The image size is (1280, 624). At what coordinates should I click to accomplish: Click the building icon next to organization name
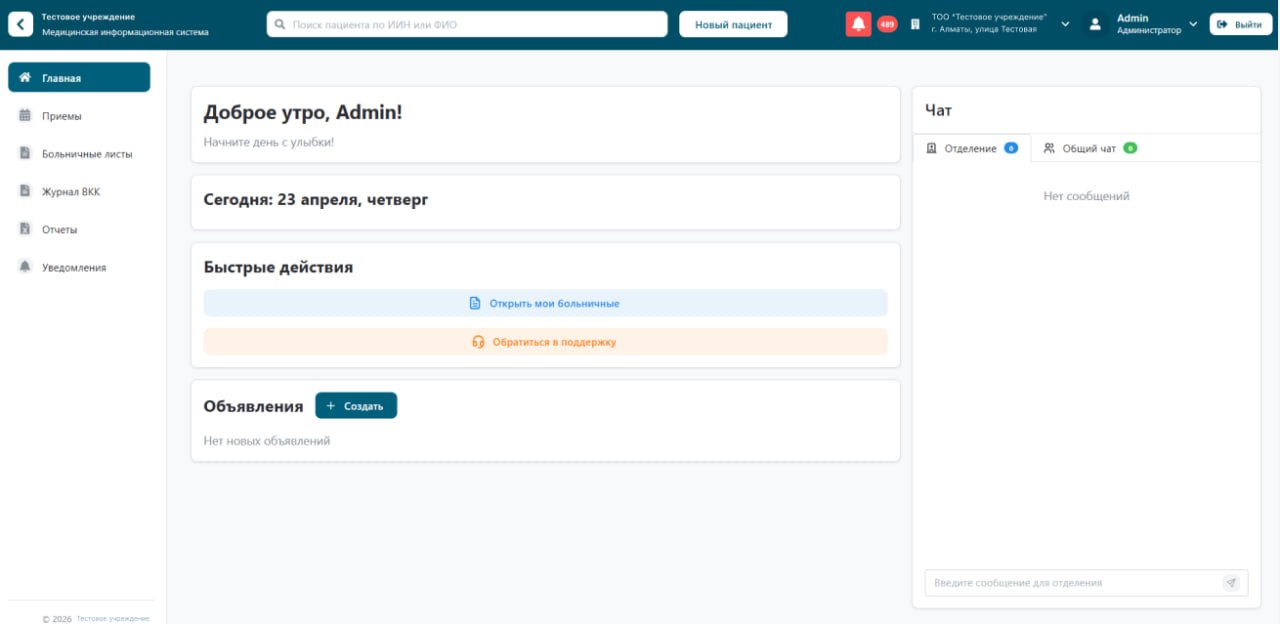[x=915, y=24]
